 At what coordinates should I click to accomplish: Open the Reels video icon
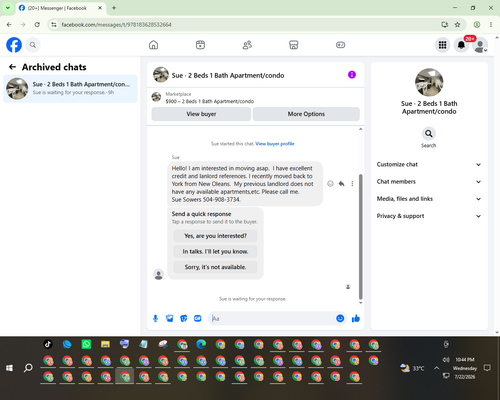tap(200, 45)
